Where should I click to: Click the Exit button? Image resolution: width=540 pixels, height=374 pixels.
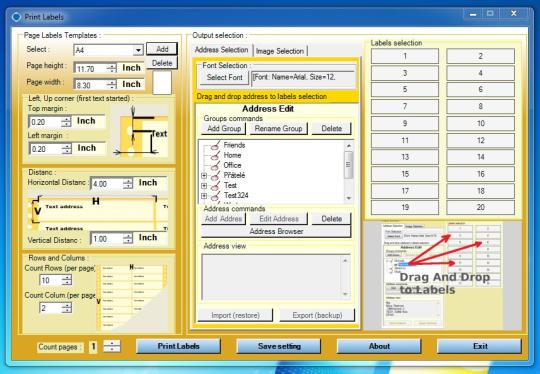479,346
